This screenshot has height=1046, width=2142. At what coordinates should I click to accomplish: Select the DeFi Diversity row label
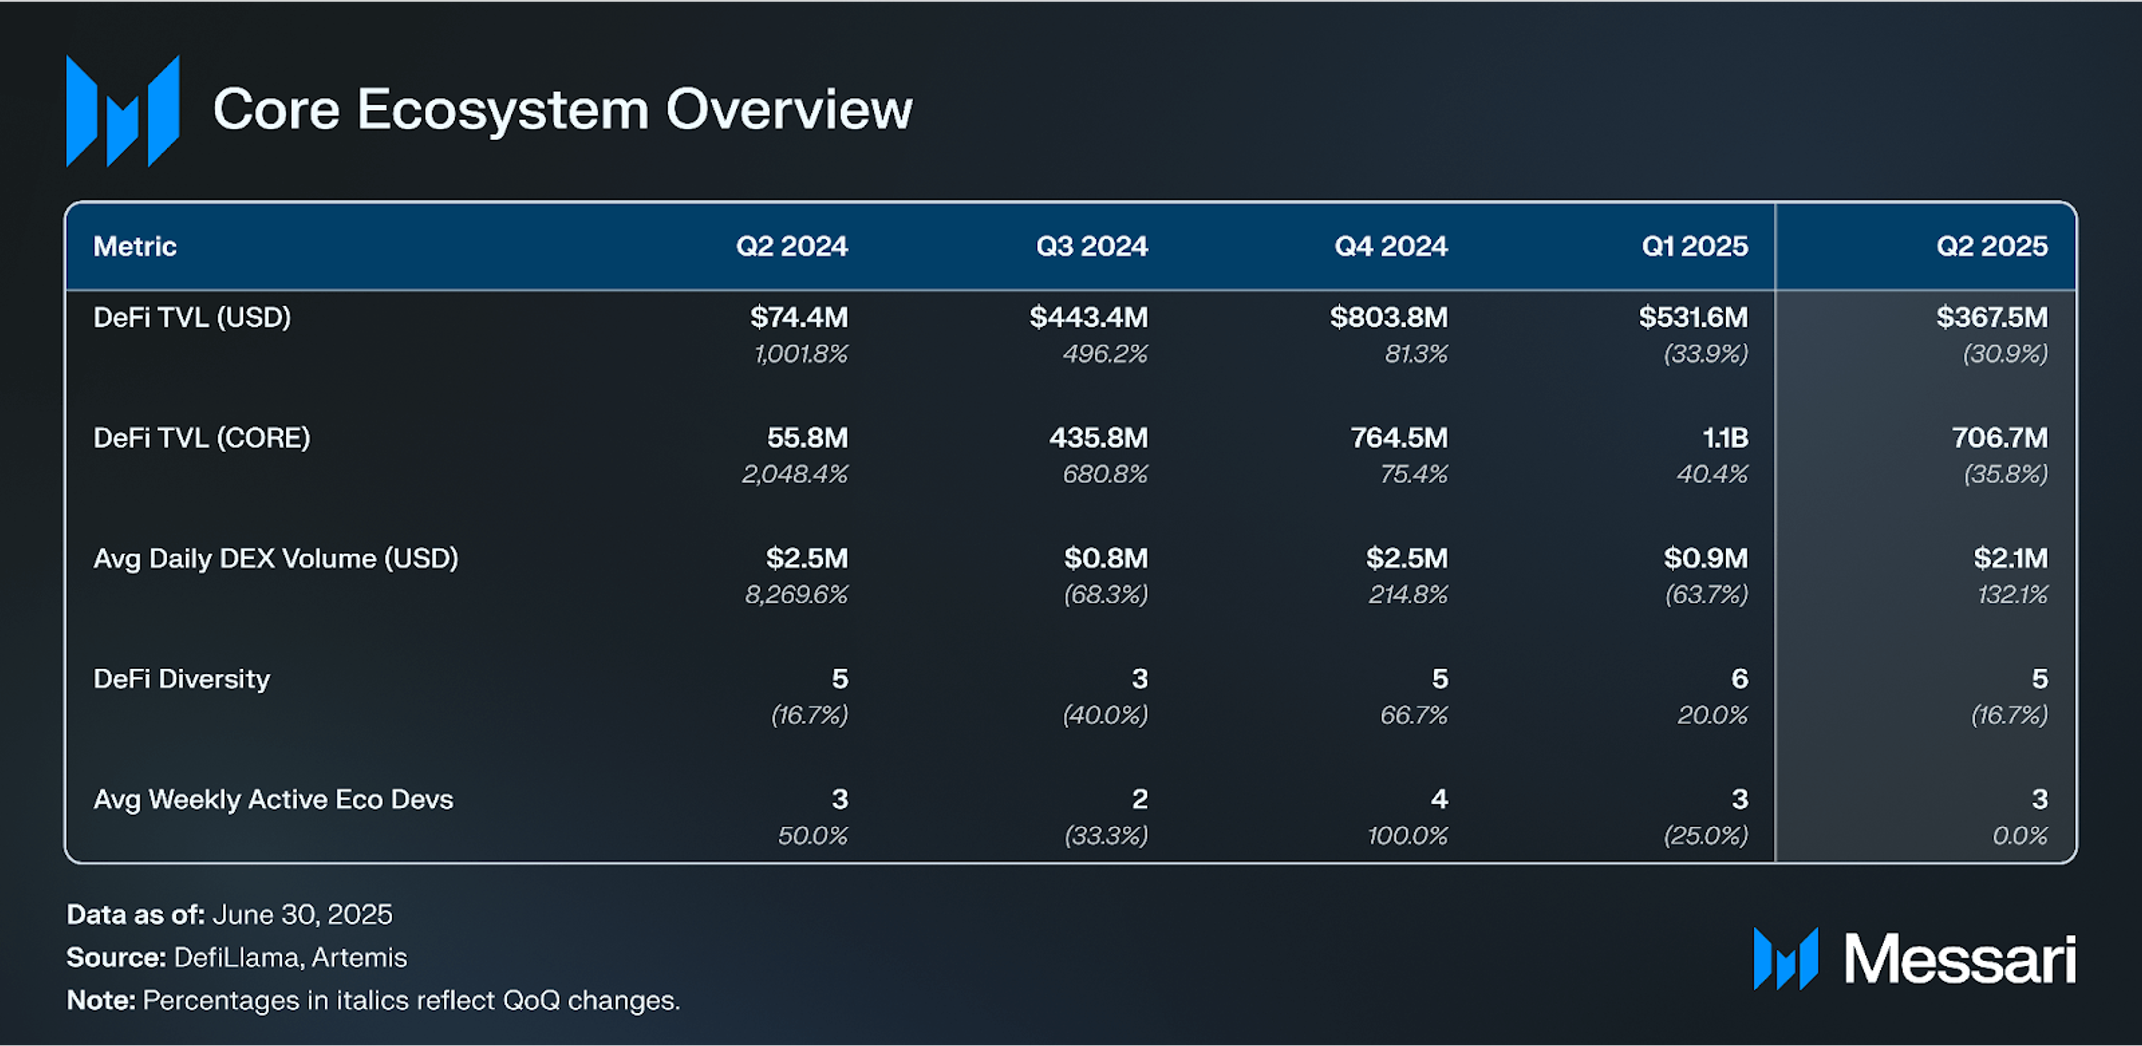182,679
